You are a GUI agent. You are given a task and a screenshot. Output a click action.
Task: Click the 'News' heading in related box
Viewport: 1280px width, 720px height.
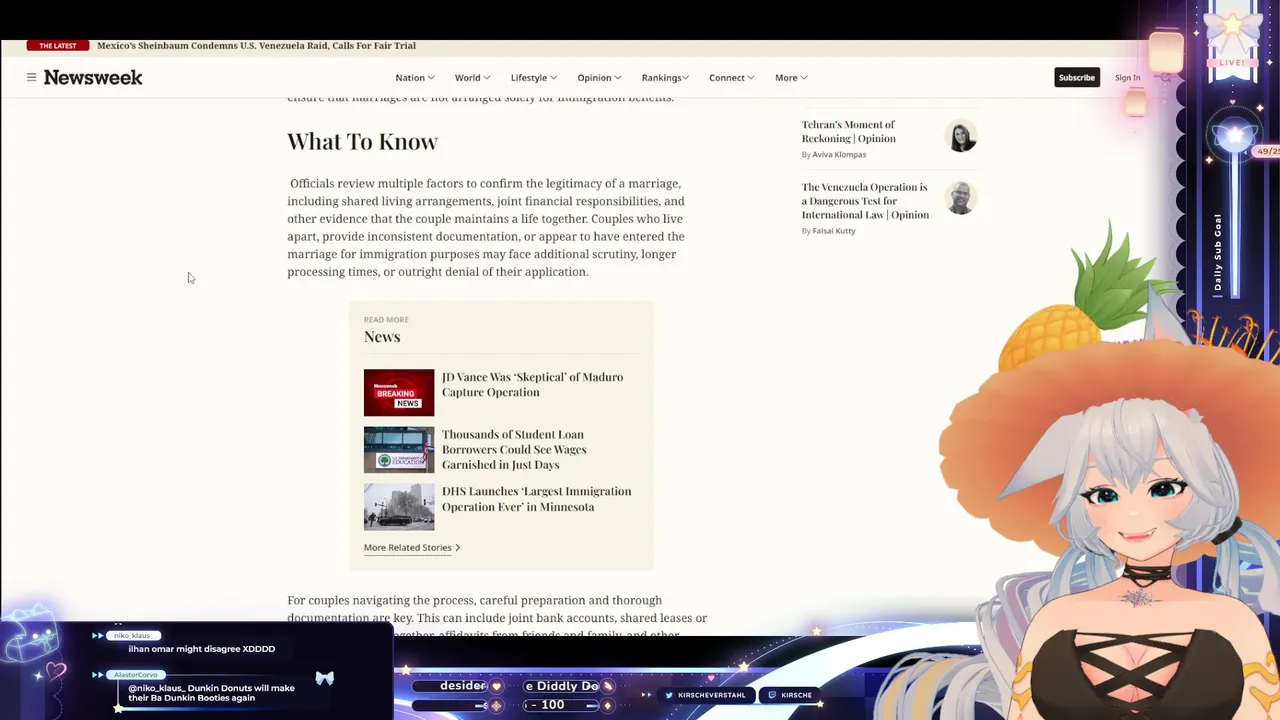point(382,337)
